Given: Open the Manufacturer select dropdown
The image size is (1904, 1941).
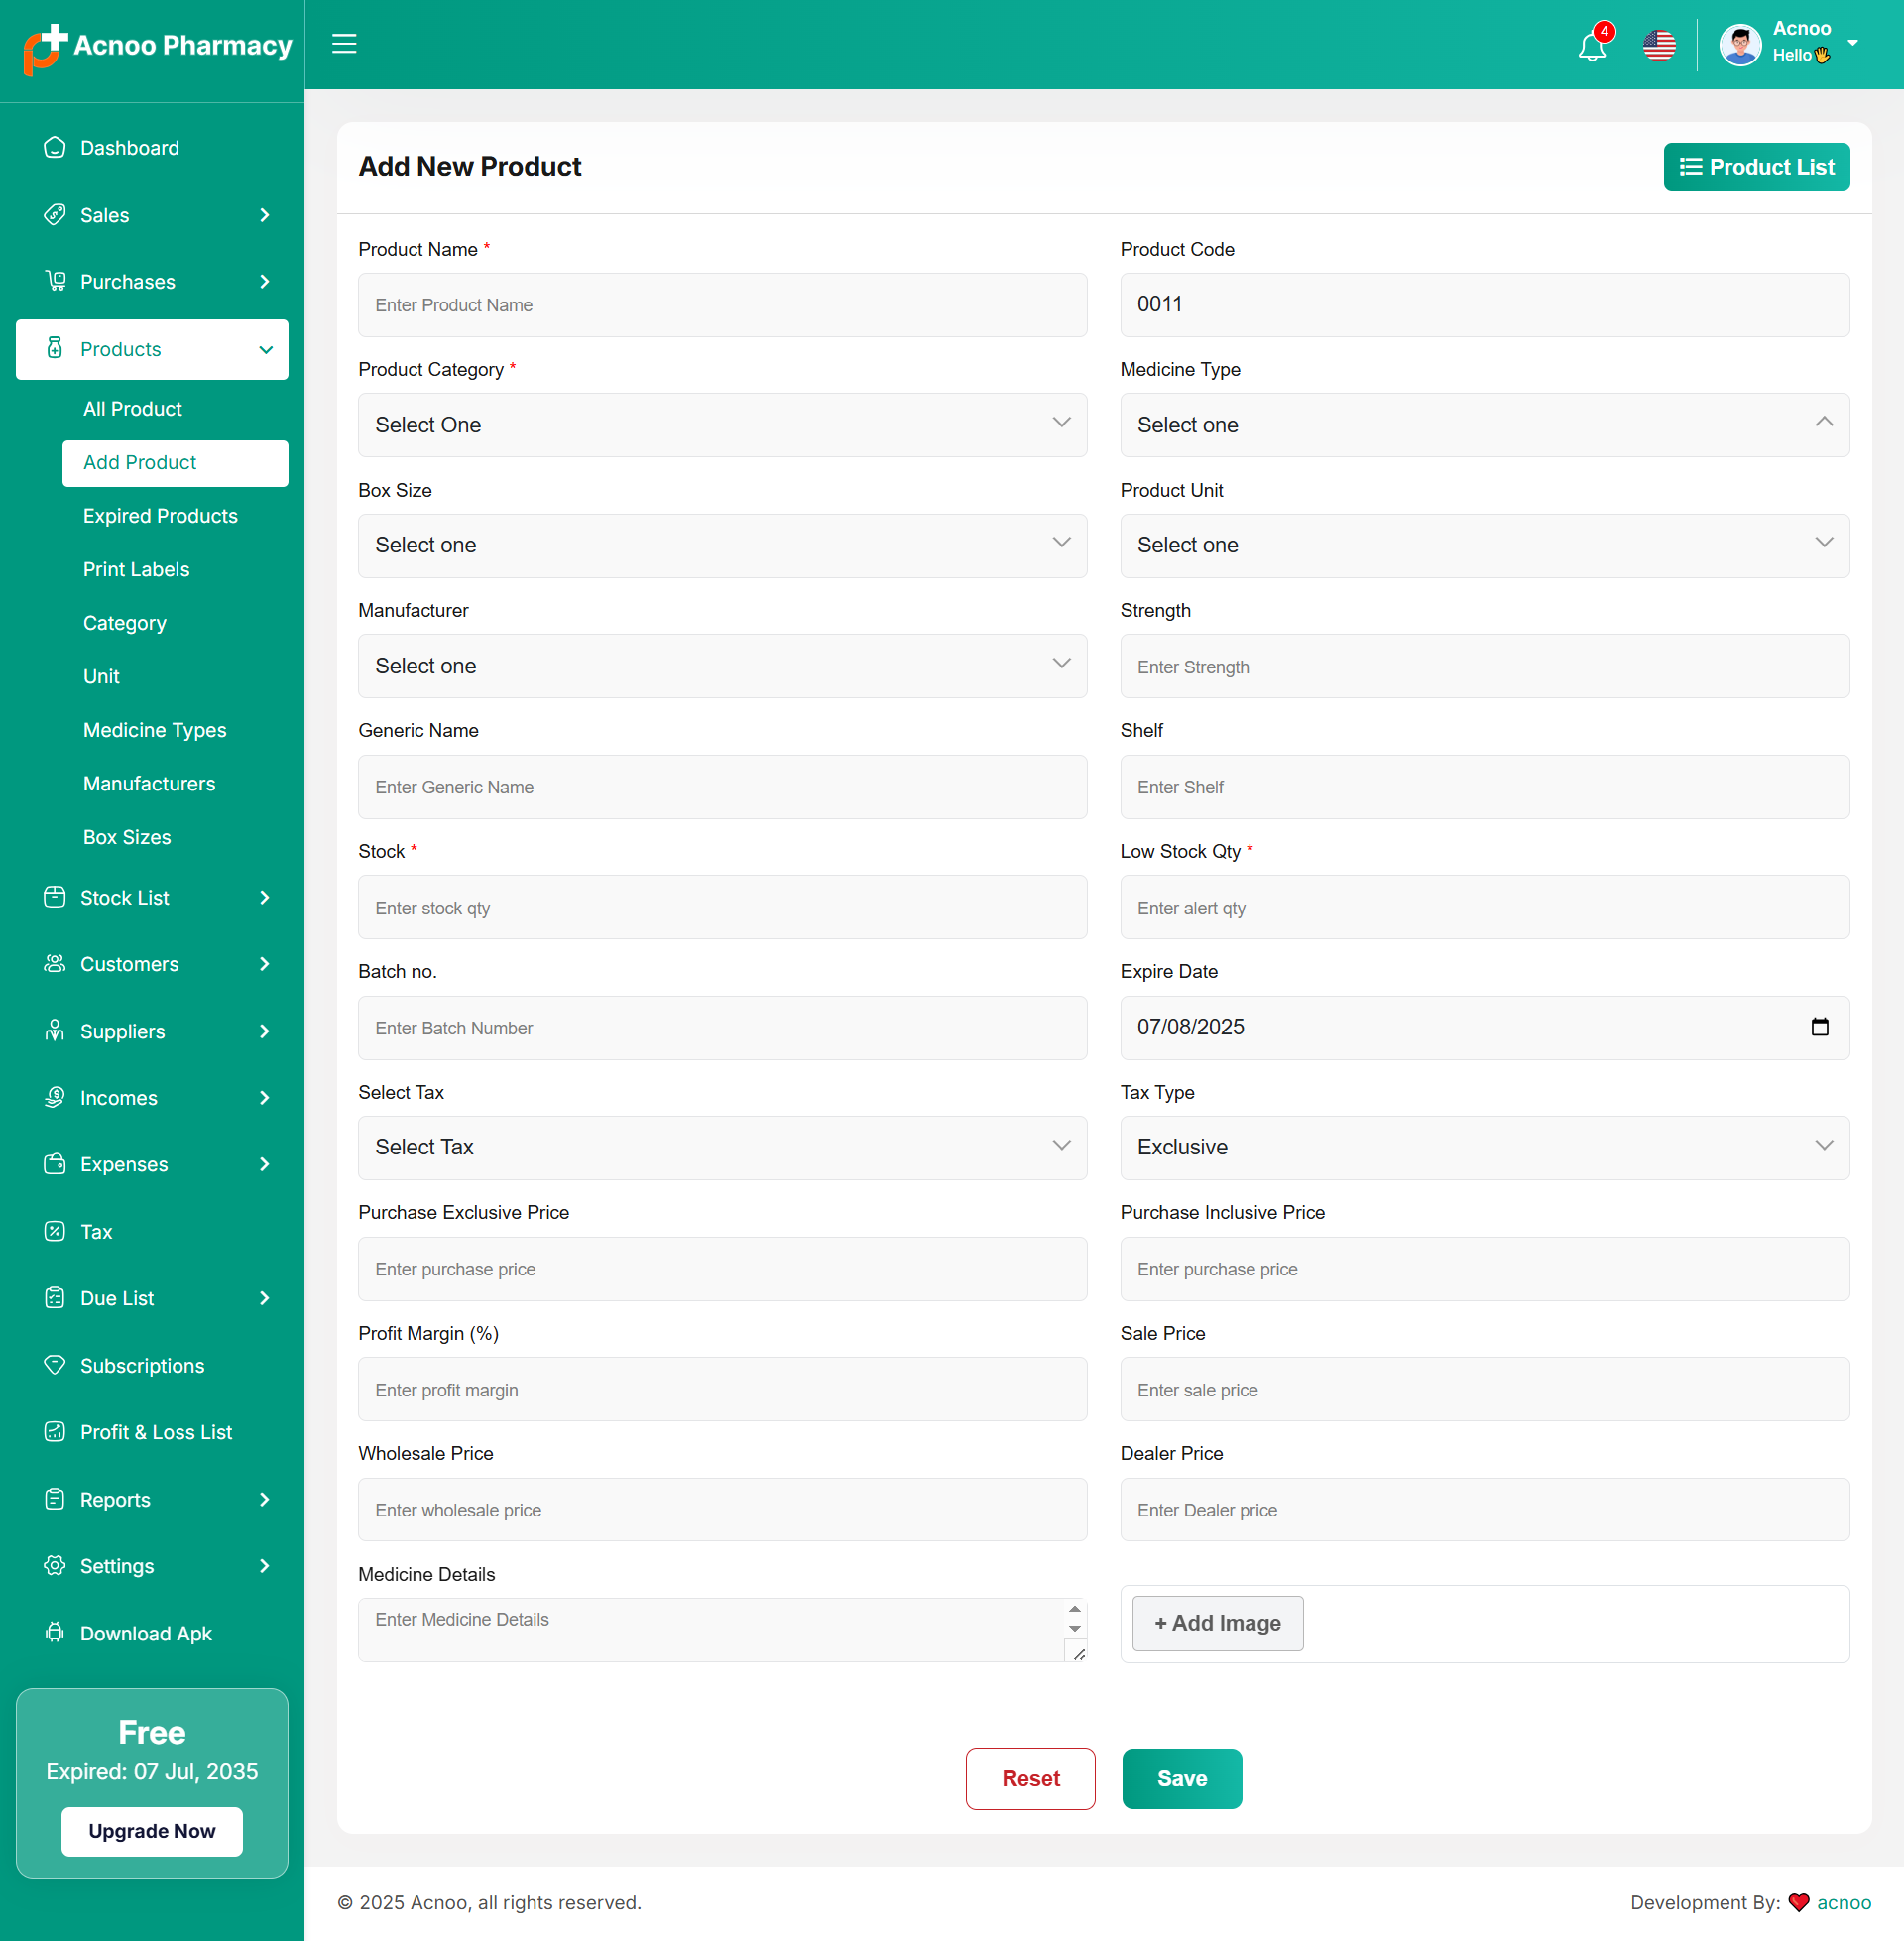Looking at the screenshot, I should point(722,666).
